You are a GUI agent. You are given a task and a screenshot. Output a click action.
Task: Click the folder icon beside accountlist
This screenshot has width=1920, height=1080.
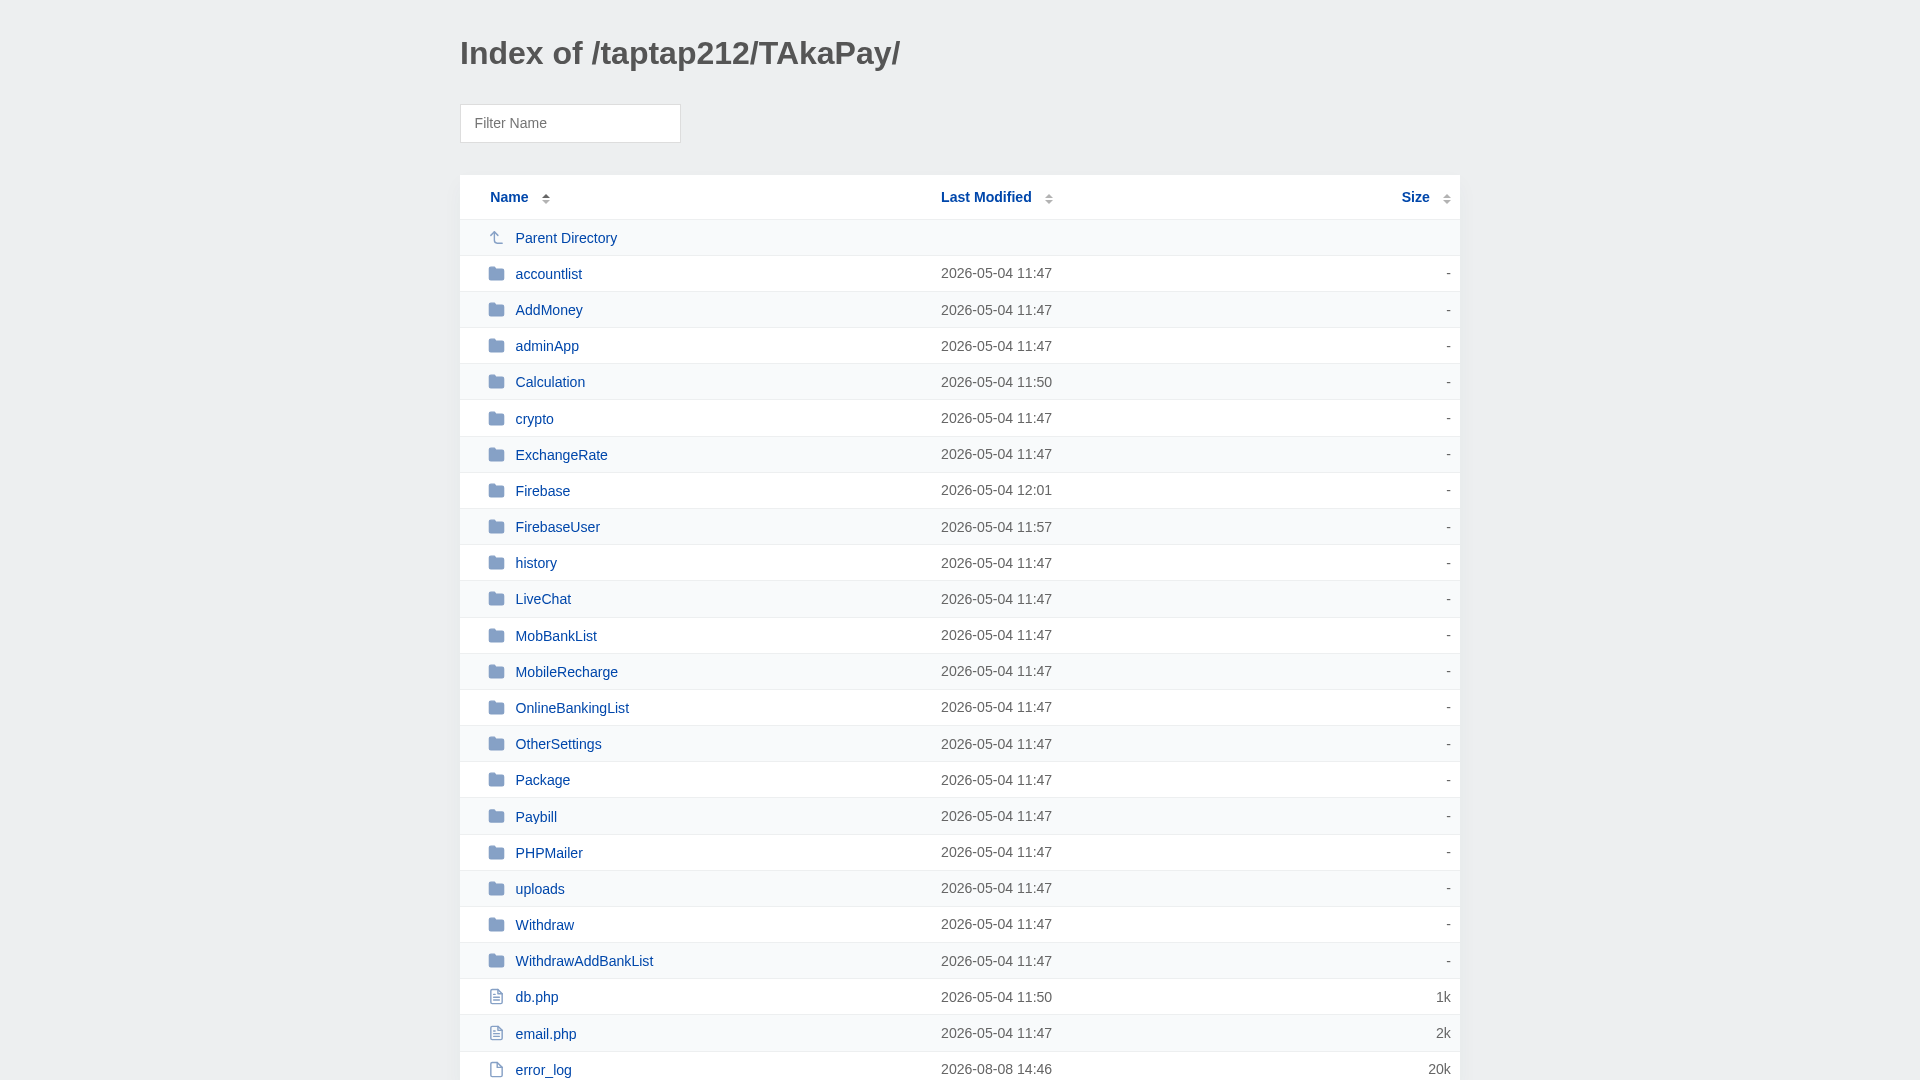tap(496, 274)
